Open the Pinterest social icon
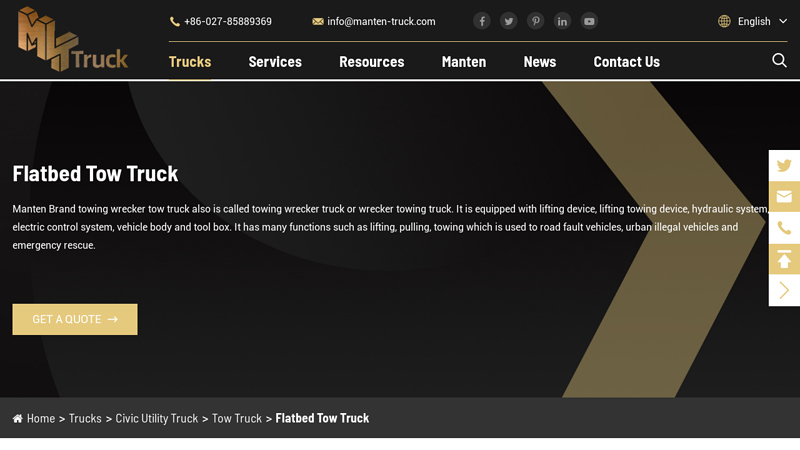 536,21
